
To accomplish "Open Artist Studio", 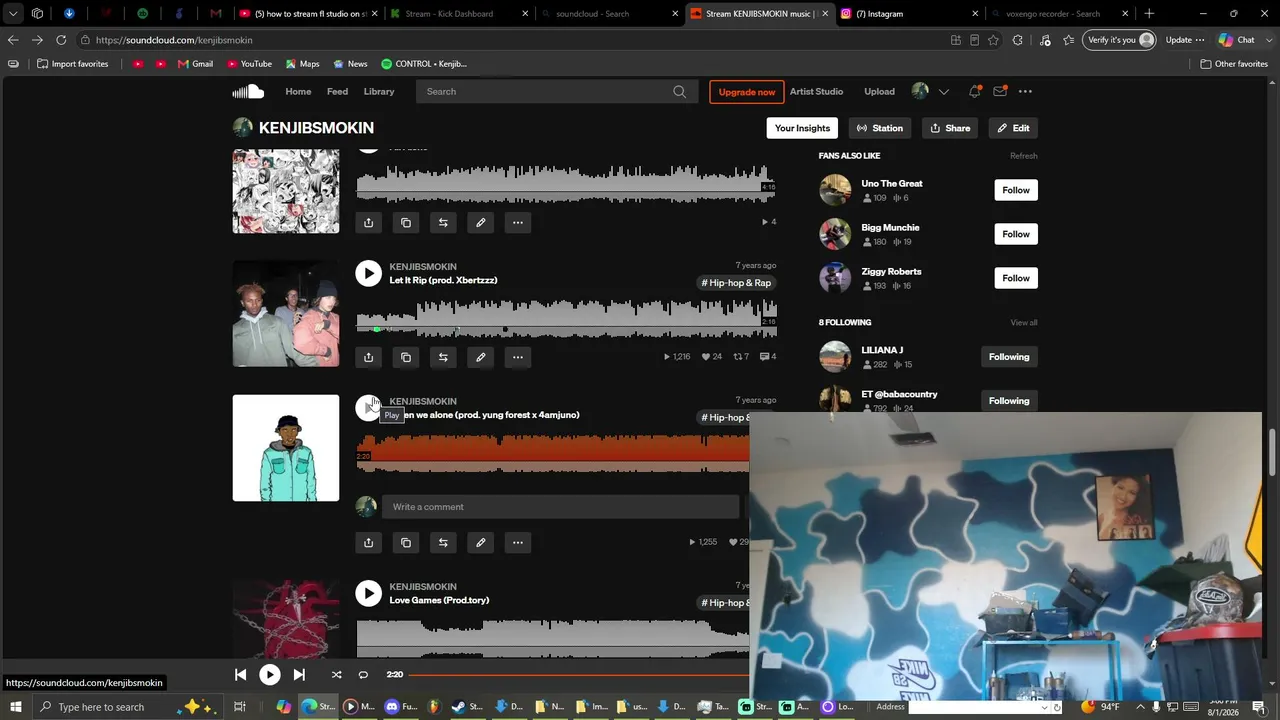I will (817, 92).
